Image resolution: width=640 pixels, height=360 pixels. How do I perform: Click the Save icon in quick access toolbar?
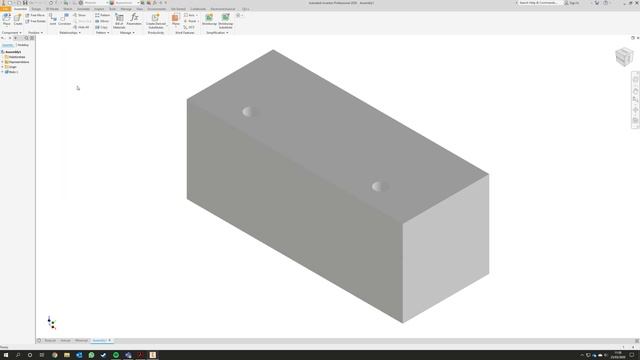tap(25, 3)
